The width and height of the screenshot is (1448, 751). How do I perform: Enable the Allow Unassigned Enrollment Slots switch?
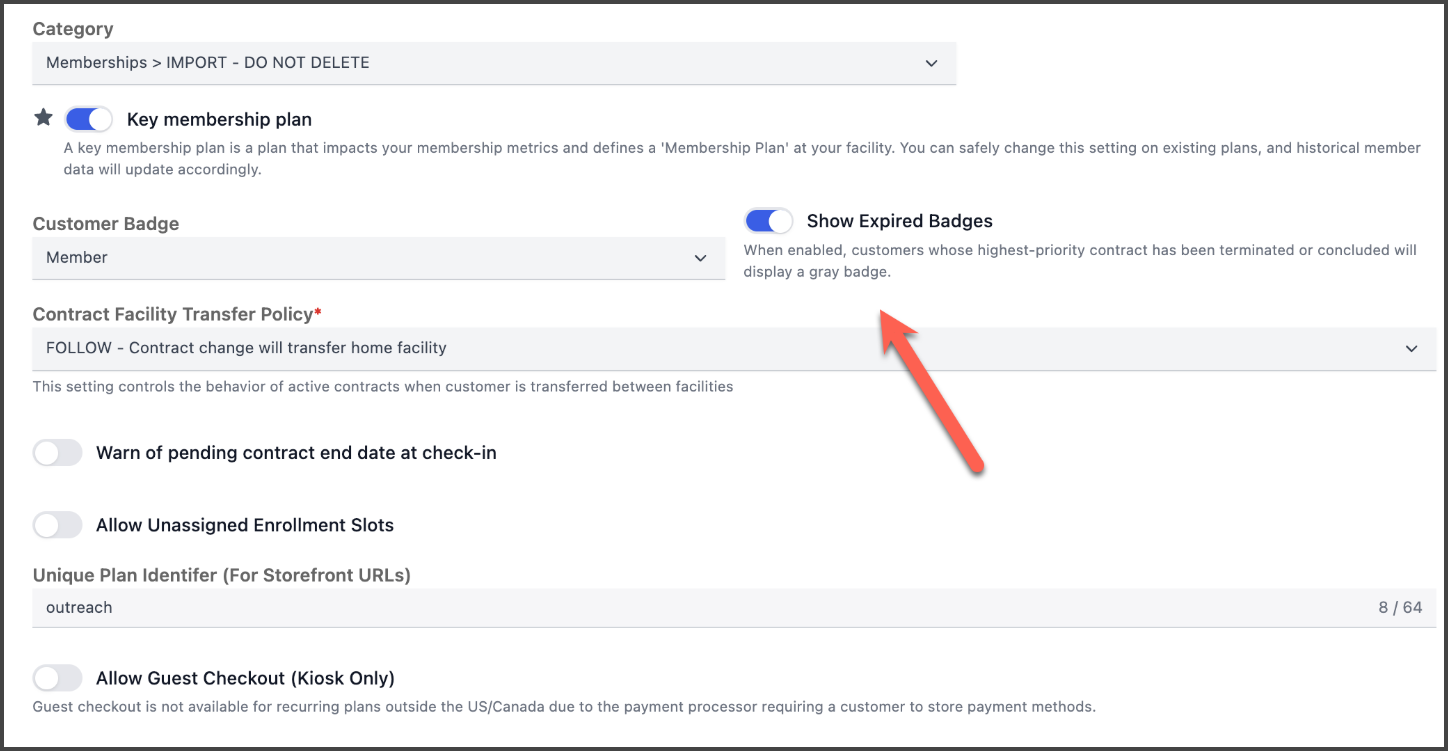click(58, 525)
